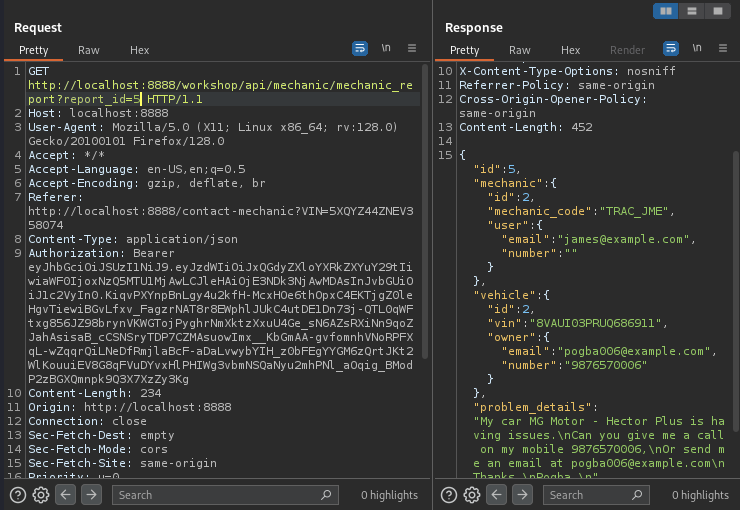Image resolution: width=740 pixels, height=510 pixels.
Task: Click Connection: close header
Action: point(87,421)
